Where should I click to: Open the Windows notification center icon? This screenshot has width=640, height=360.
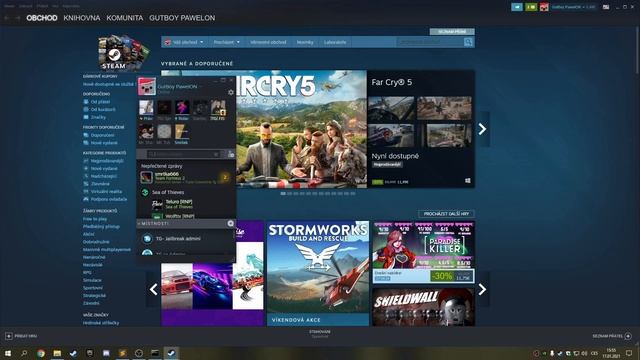pos(629,353)
